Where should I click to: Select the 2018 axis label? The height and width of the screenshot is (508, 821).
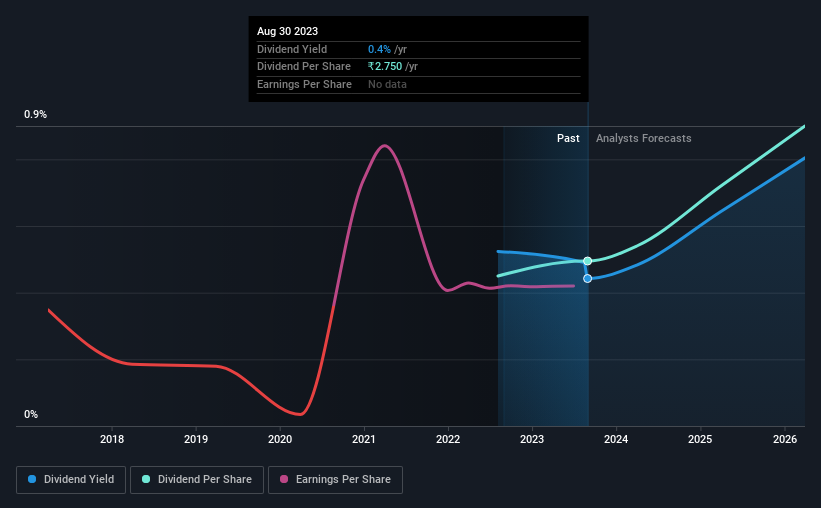click(112, 439)
